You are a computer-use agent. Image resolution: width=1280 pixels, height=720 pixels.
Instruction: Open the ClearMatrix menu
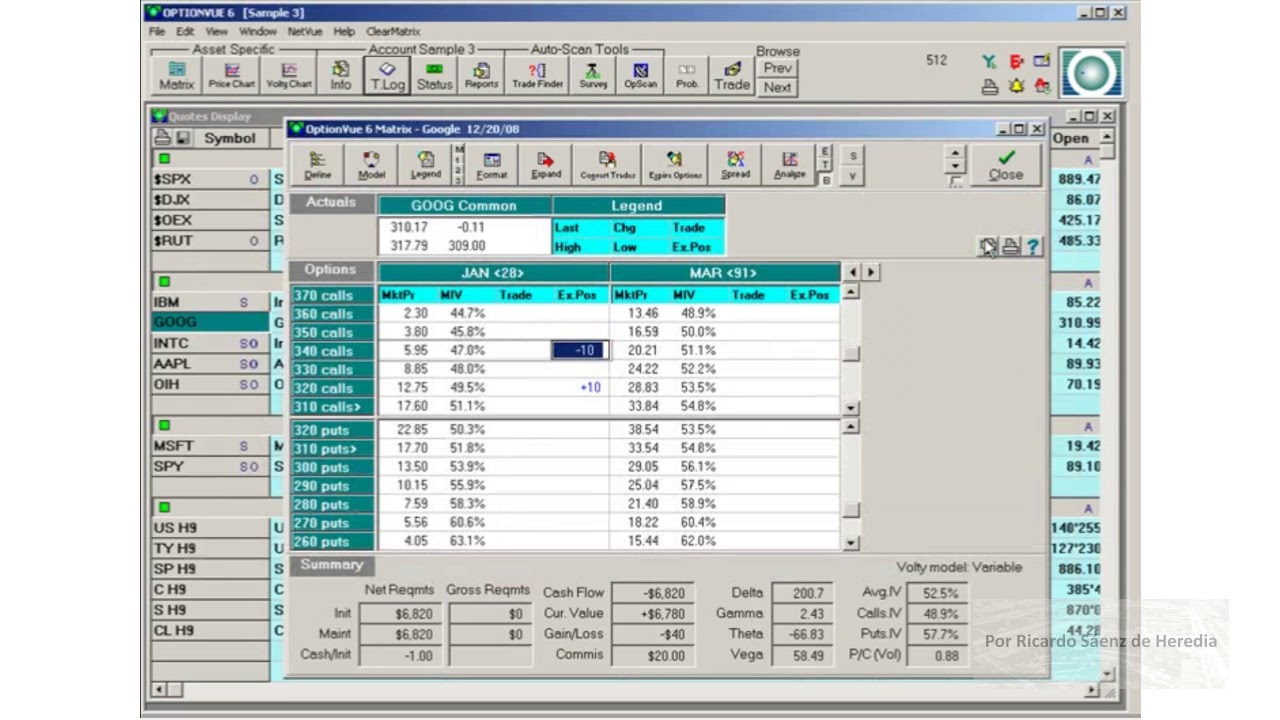tap(391, 32)
